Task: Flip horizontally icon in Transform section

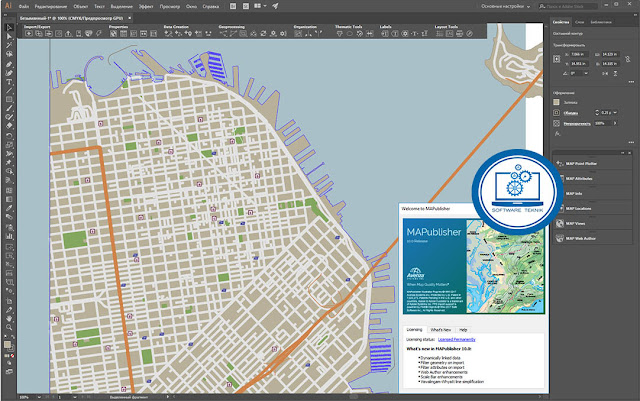Action: click(605, 74)
